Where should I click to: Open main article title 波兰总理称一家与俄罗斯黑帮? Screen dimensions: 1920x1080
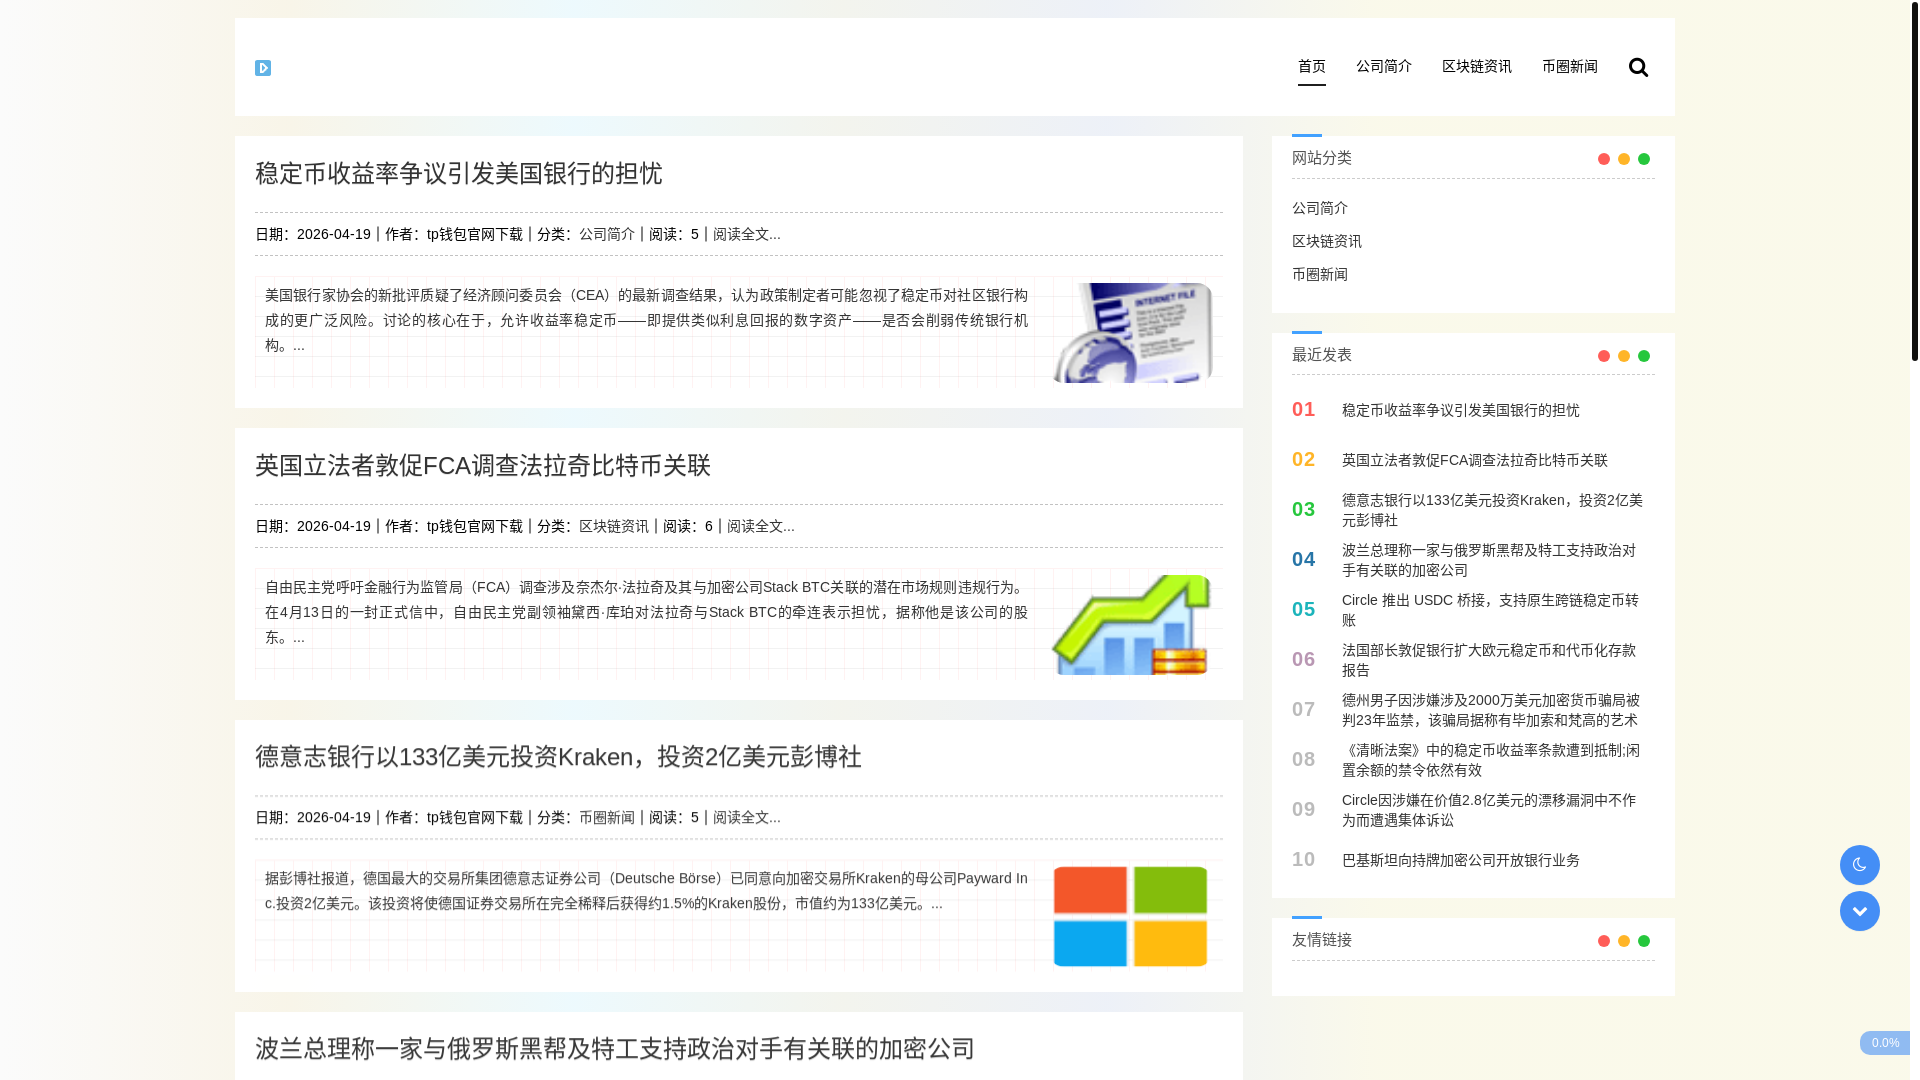(615, 1049)
